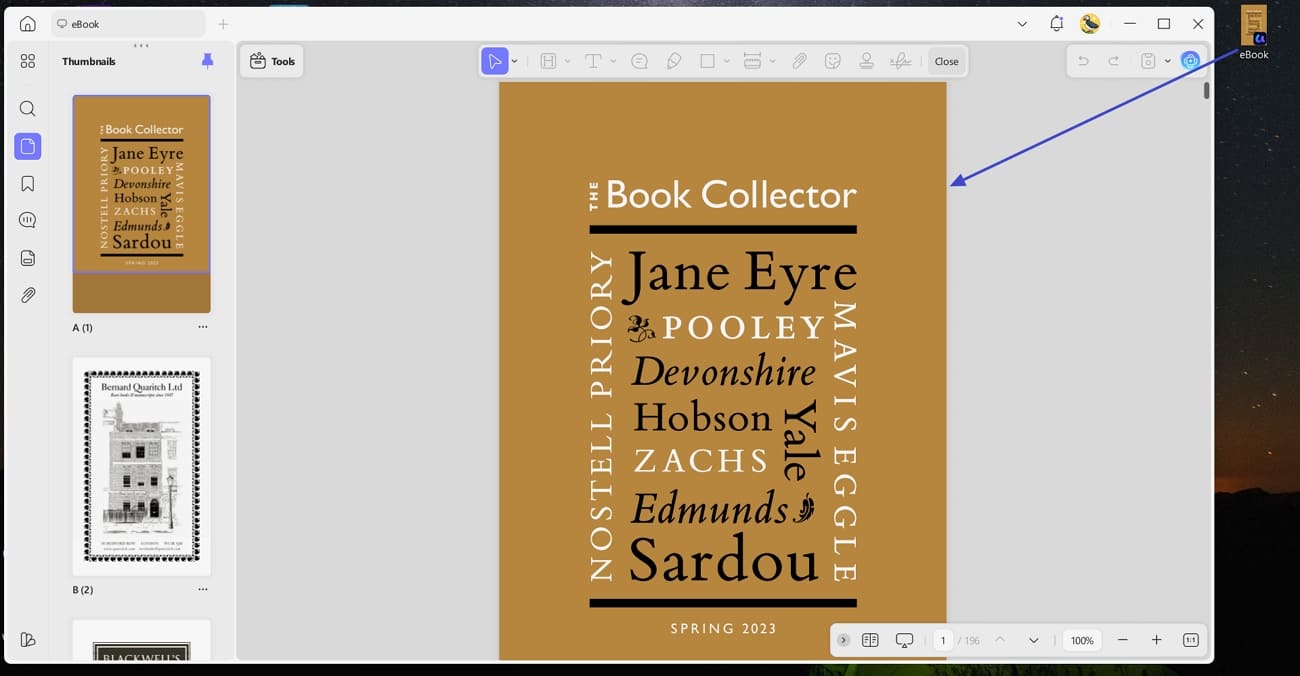The width and height of the screenshot is (1300, 676).
Task: Open the stamp tool
Action: 866,61
